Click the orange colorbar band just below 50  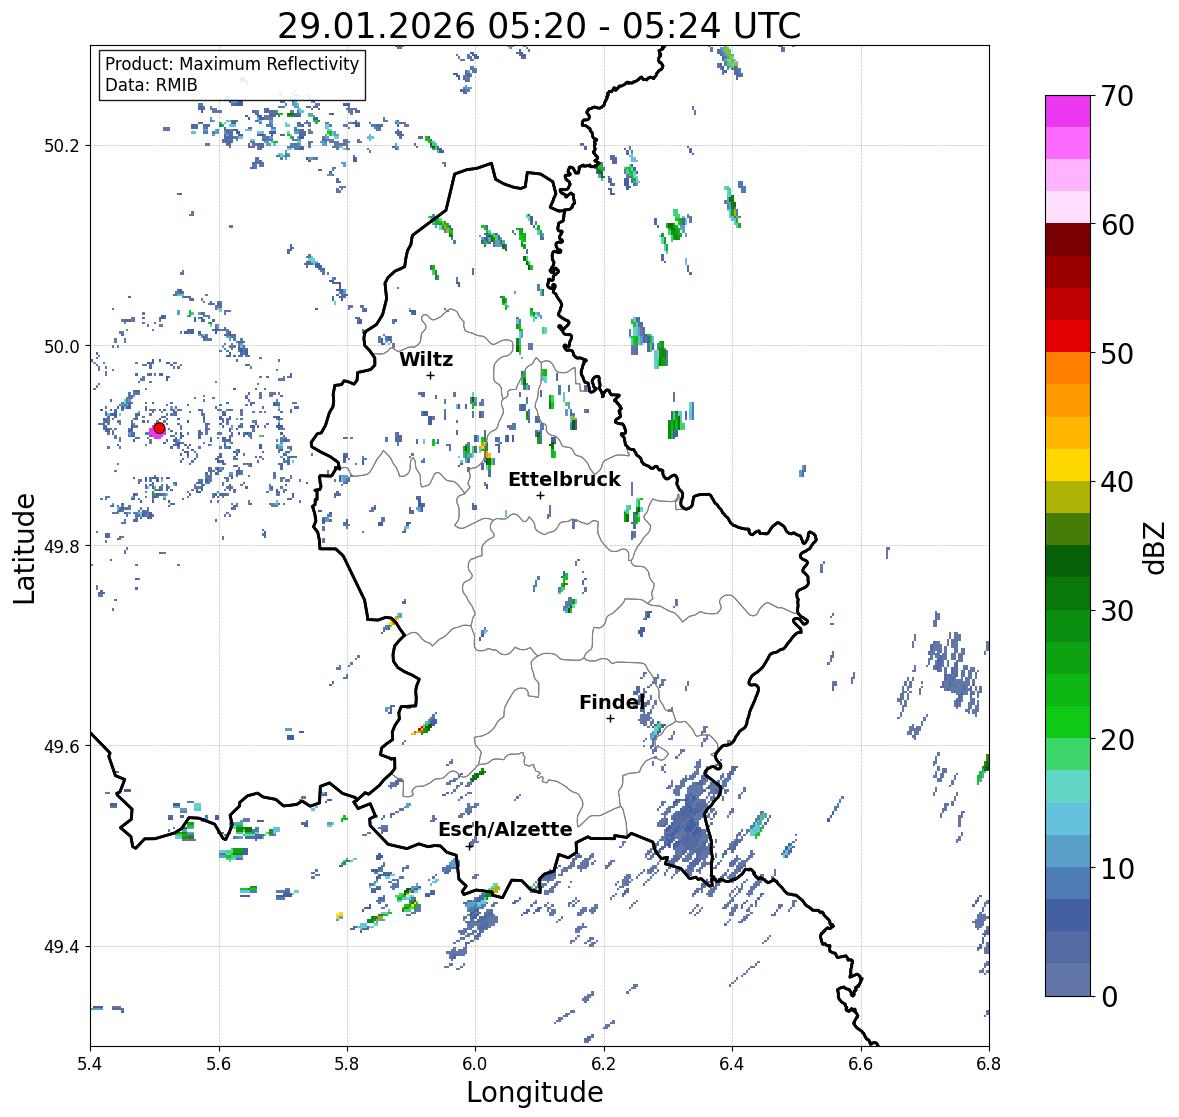point(1068,368)
